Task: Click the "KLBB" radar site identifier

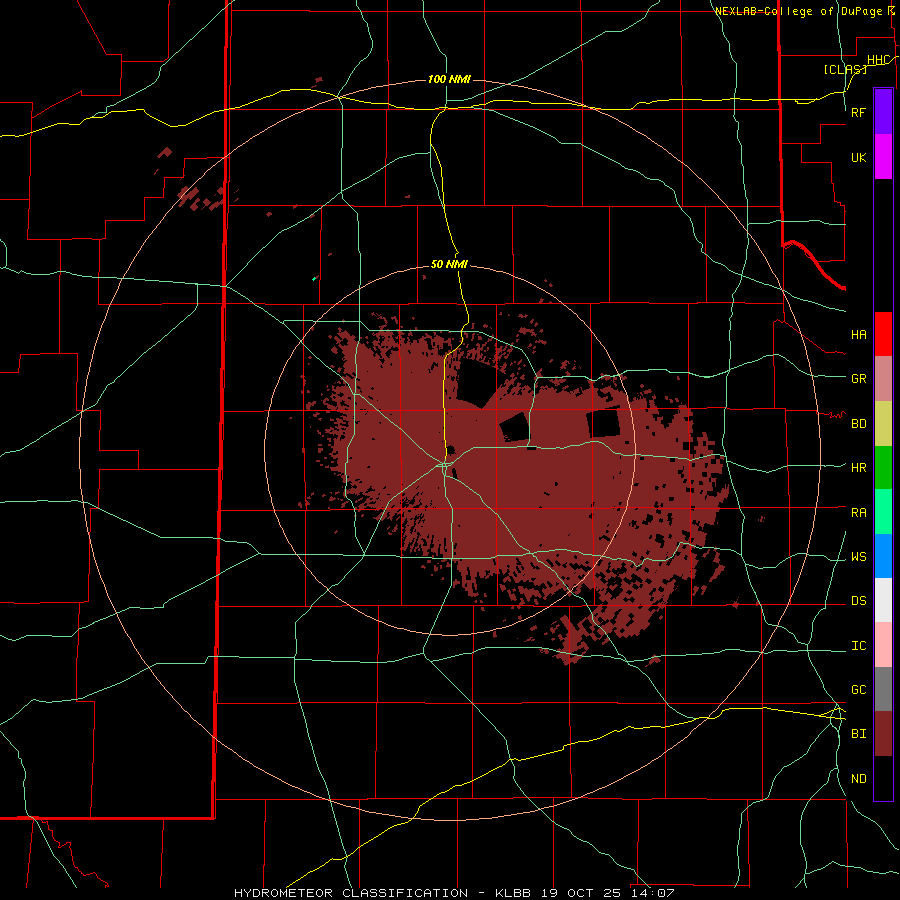Action: point(513,893)
